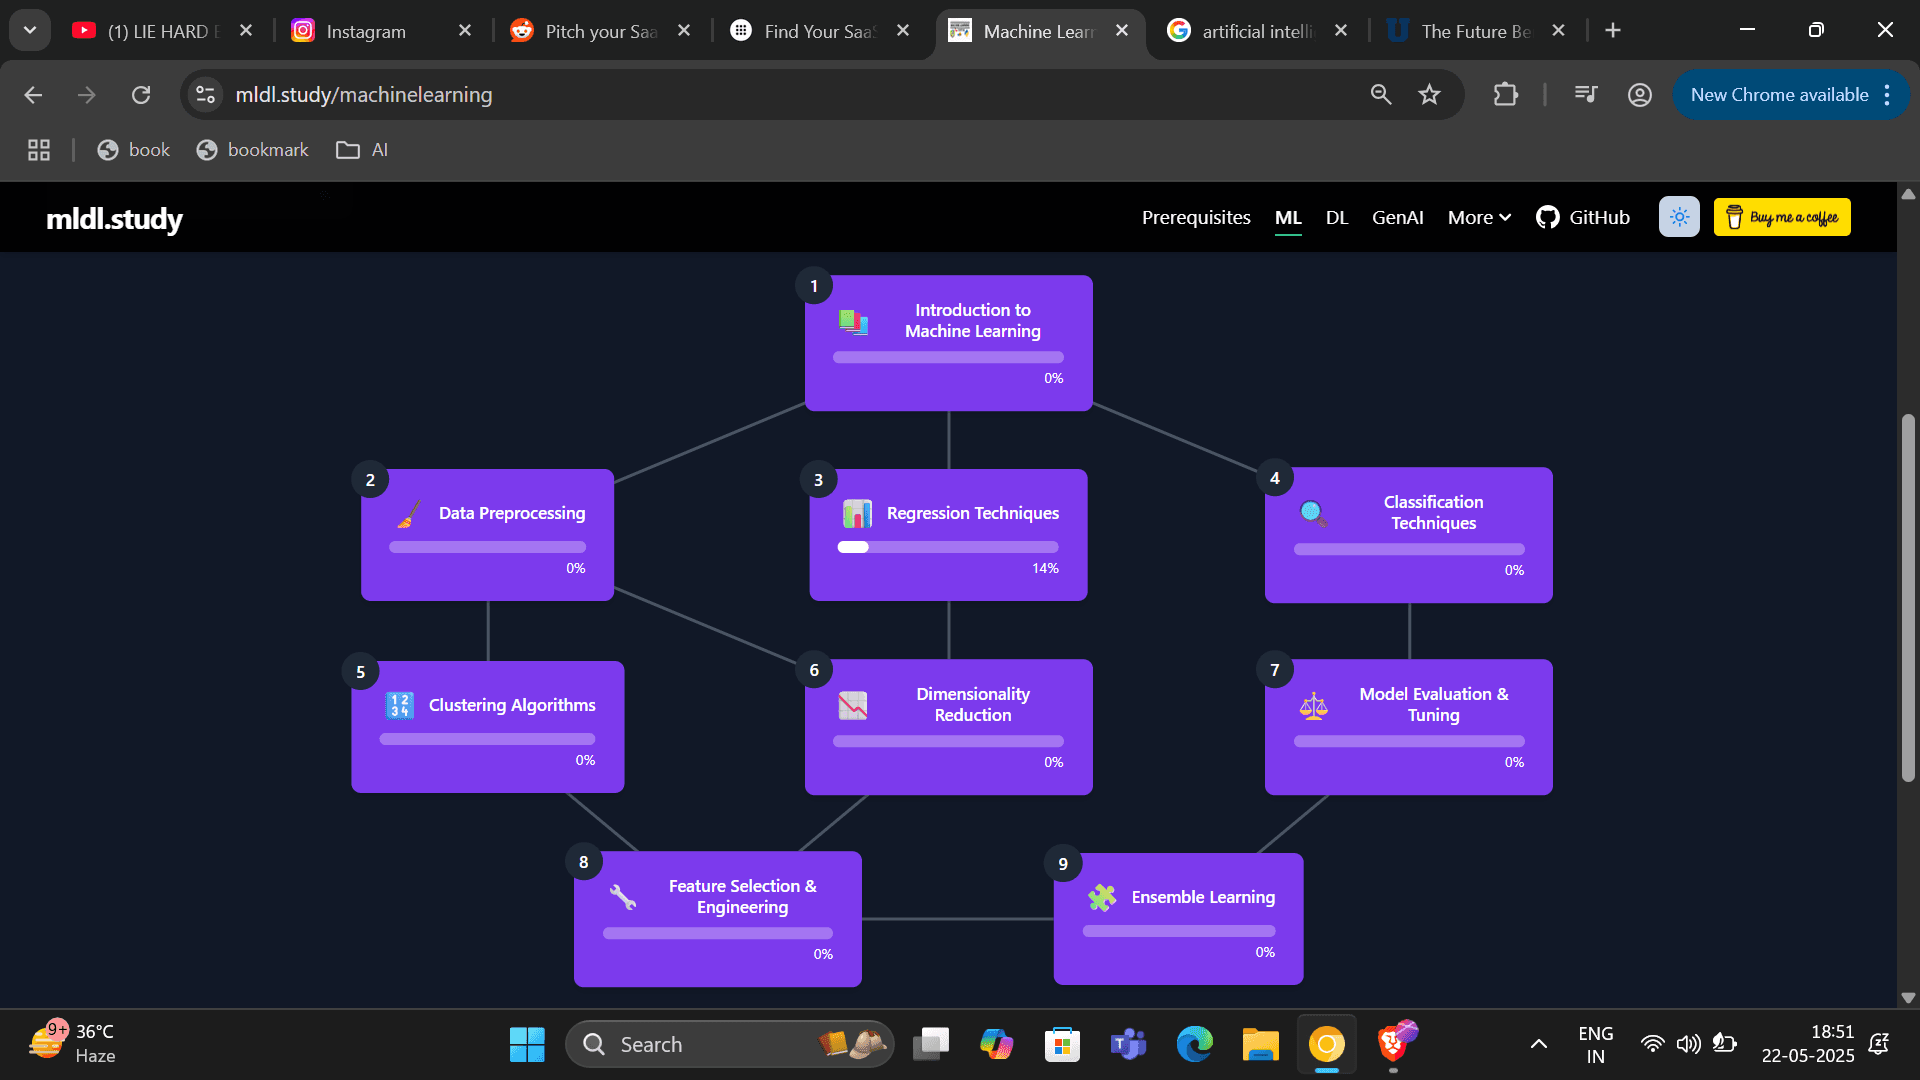Click the page scrollbar thumb
1920x1080 pixels.
1908,597
